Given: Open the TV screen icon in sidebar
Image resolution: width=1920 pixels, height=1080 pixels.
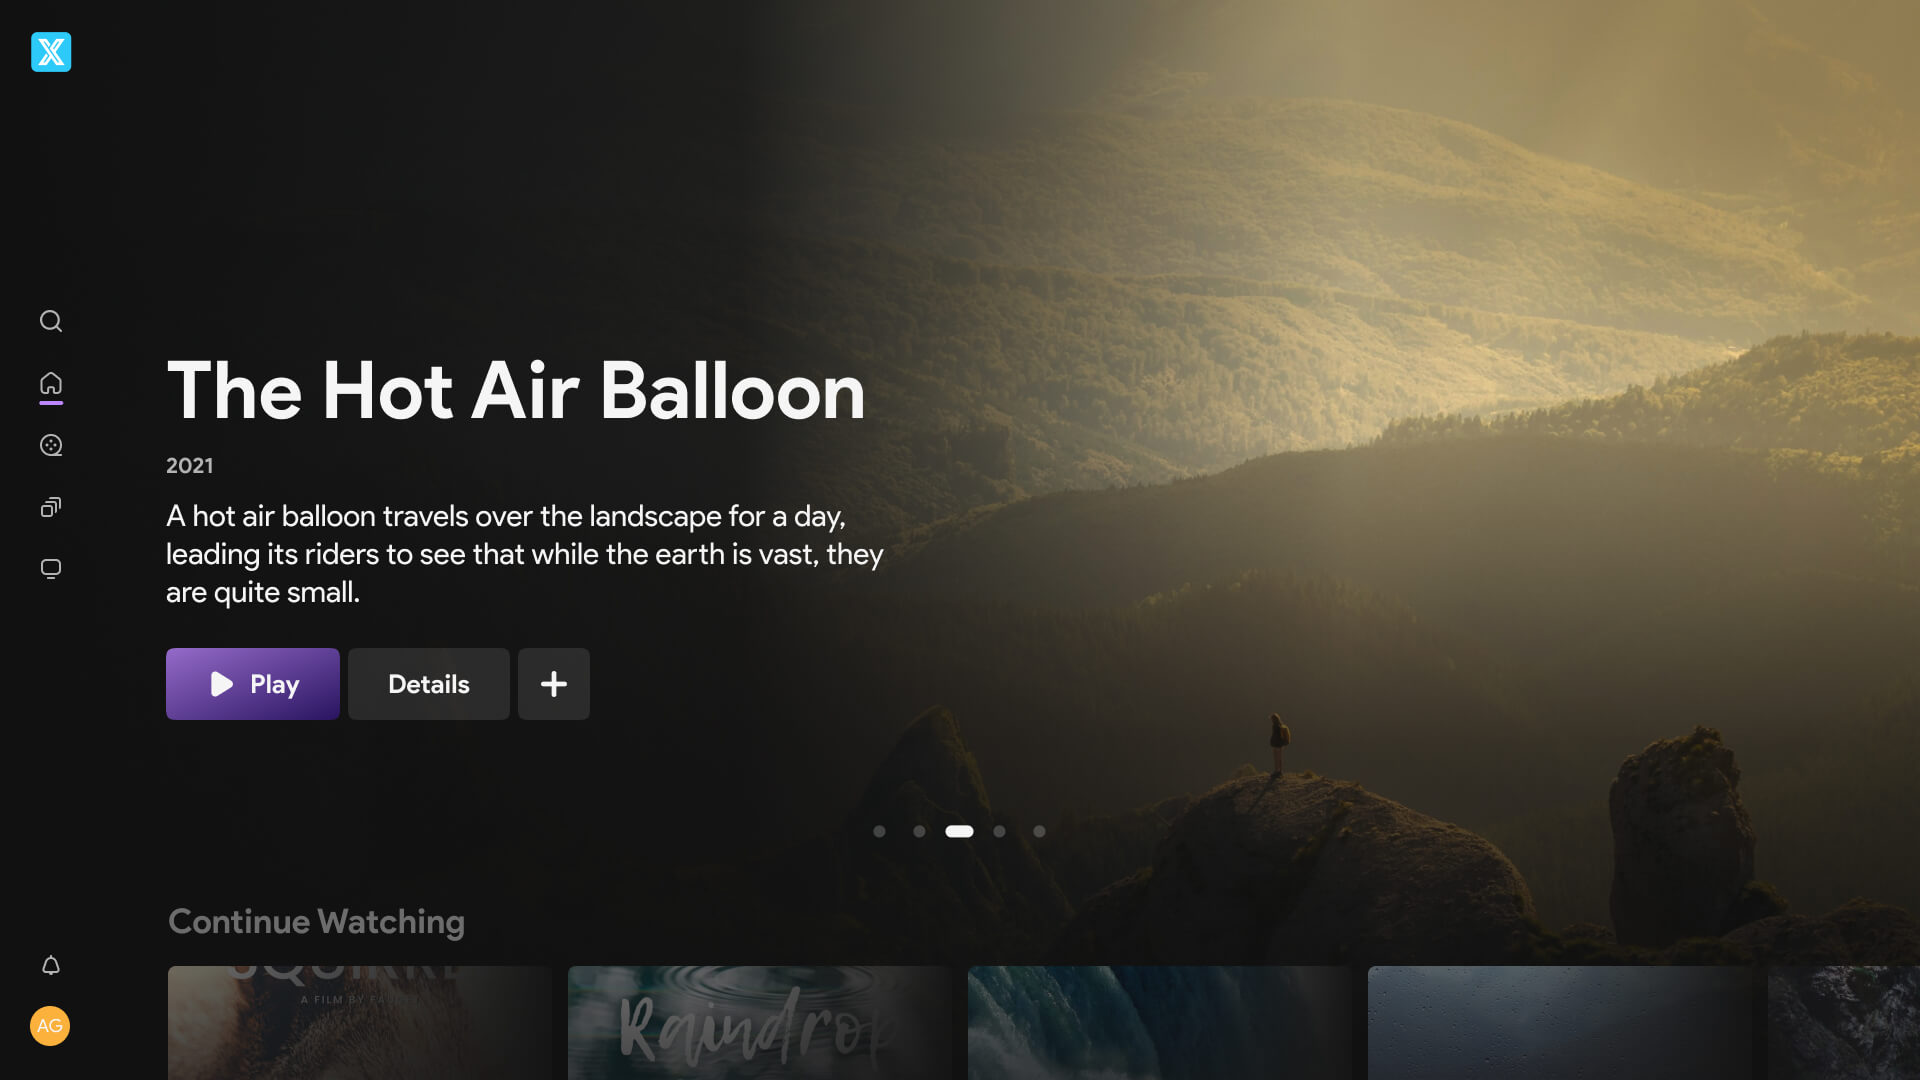Looking at the screenshot, I should (51, 569).
